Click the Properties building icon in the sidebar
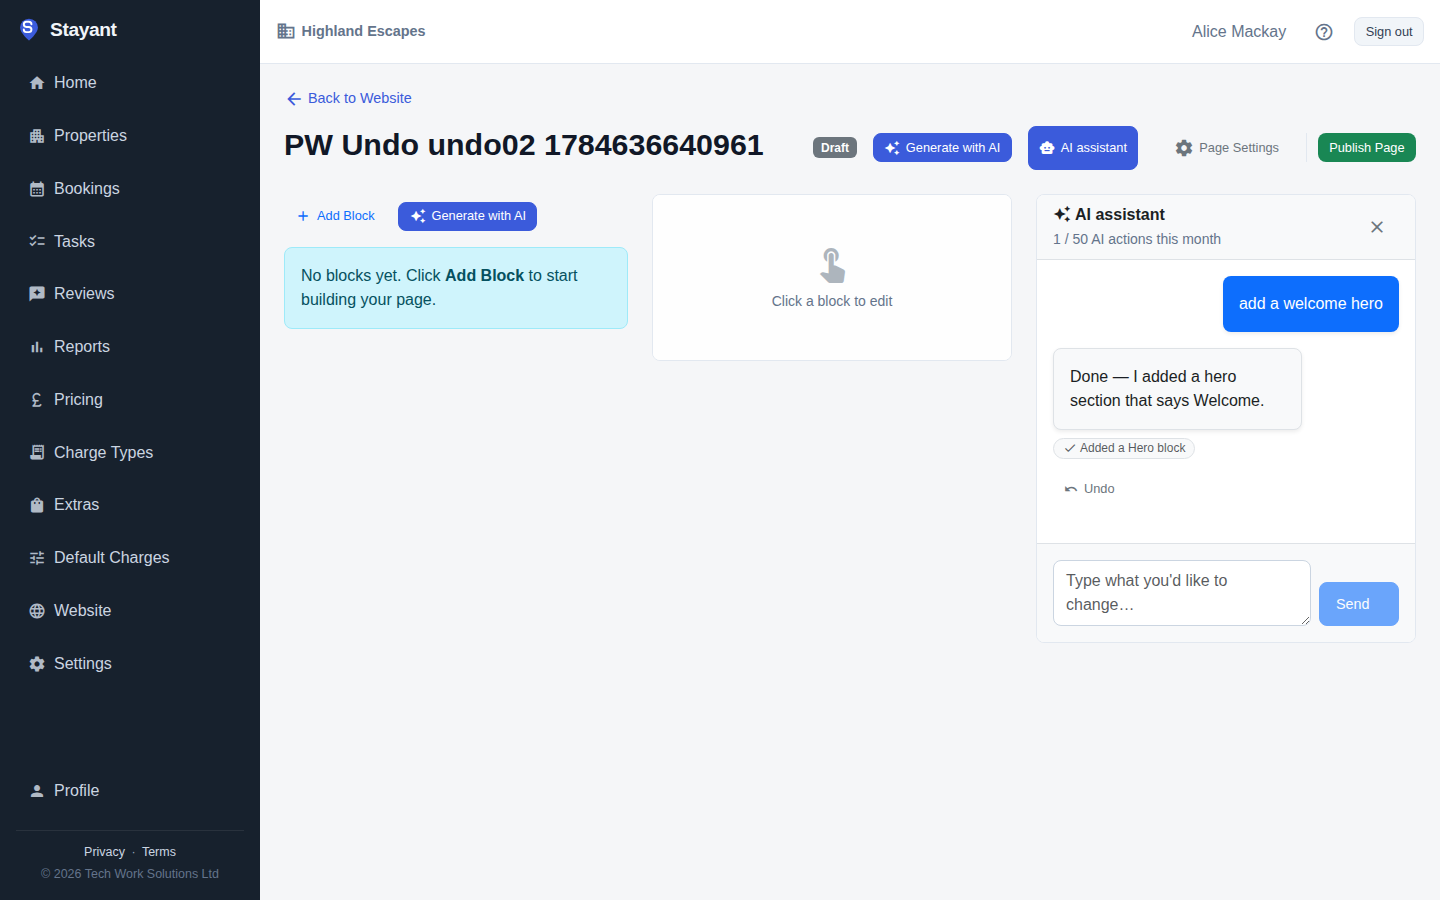Screen dimensions: 1440x900 tap(37, 136)
